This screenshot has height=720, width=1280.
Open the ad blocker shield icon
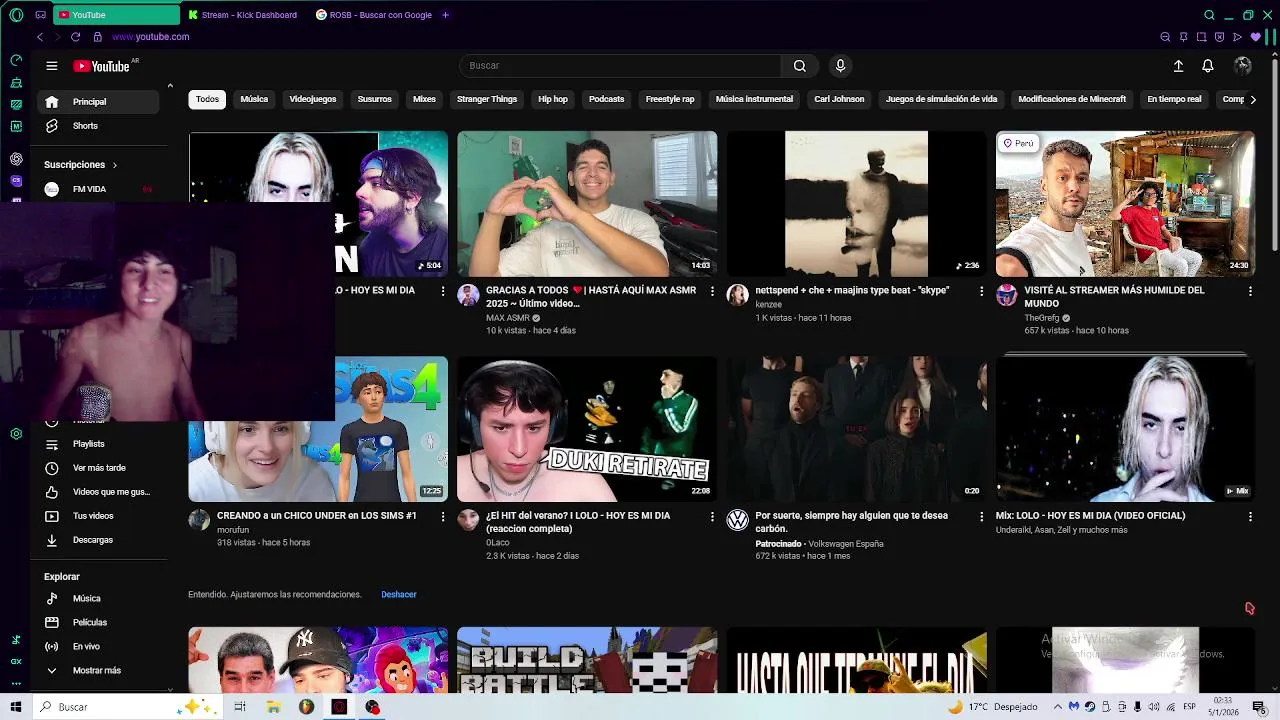coord(1219,37)
